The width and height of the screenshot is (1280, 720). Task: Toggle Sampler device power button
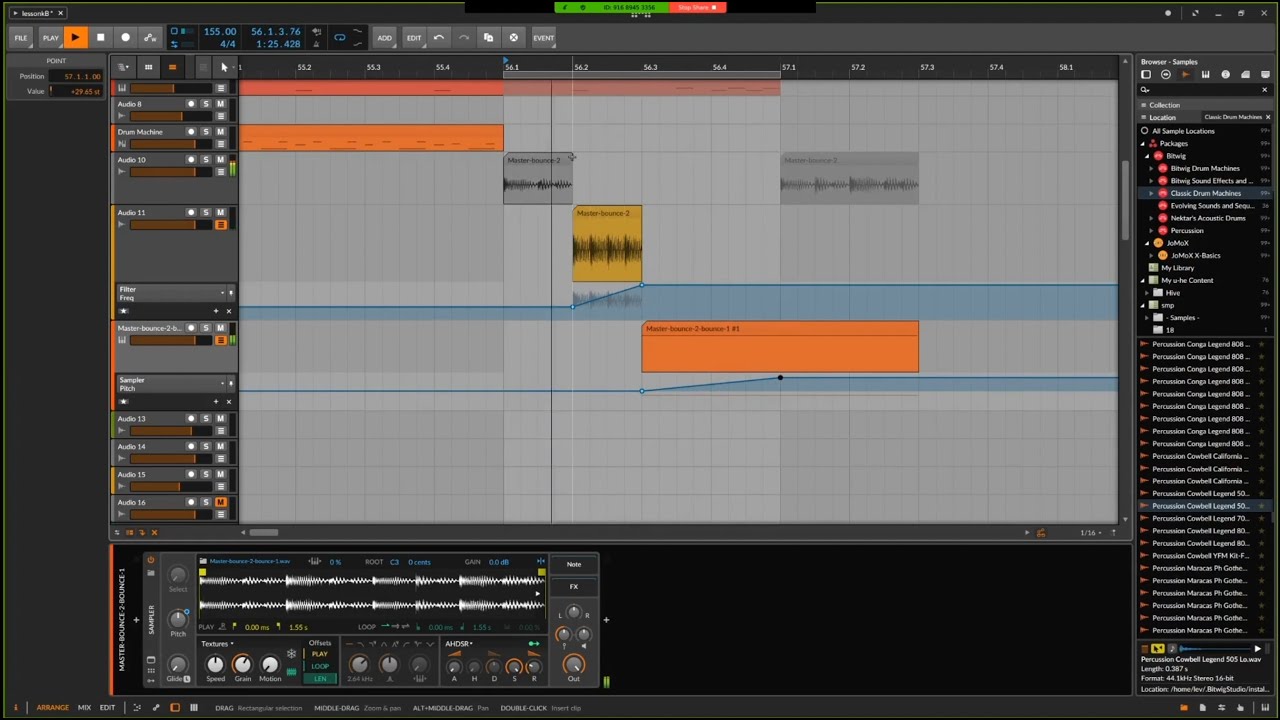click(151, 560)
